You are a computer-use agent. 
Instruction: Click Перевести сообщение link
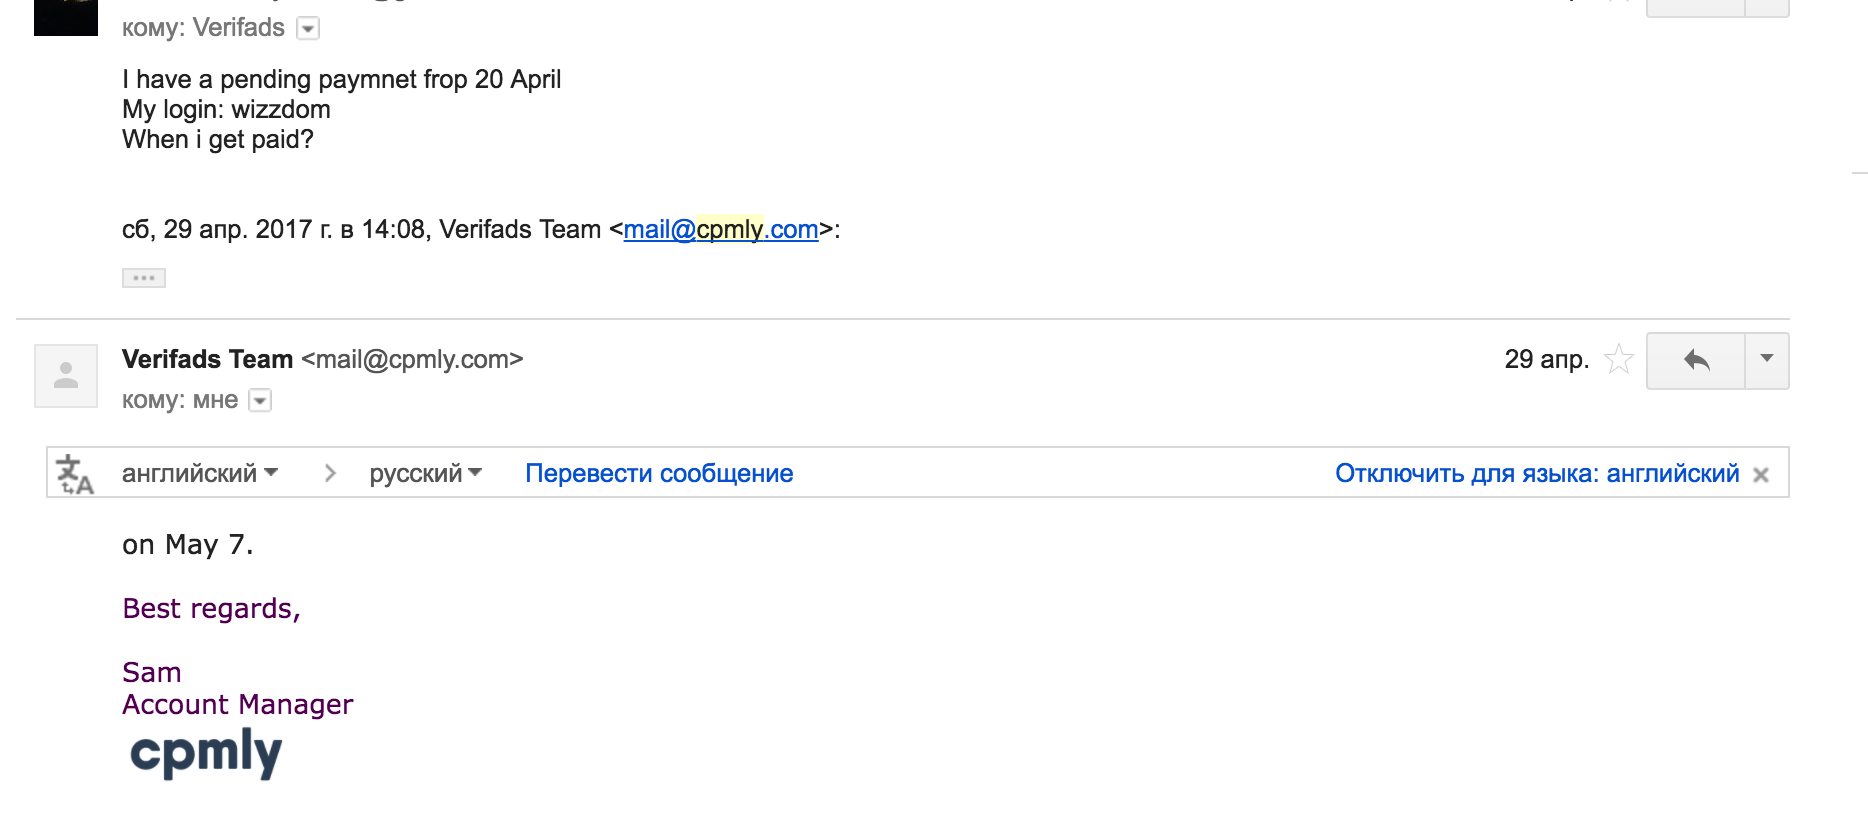tap(659, 473)
